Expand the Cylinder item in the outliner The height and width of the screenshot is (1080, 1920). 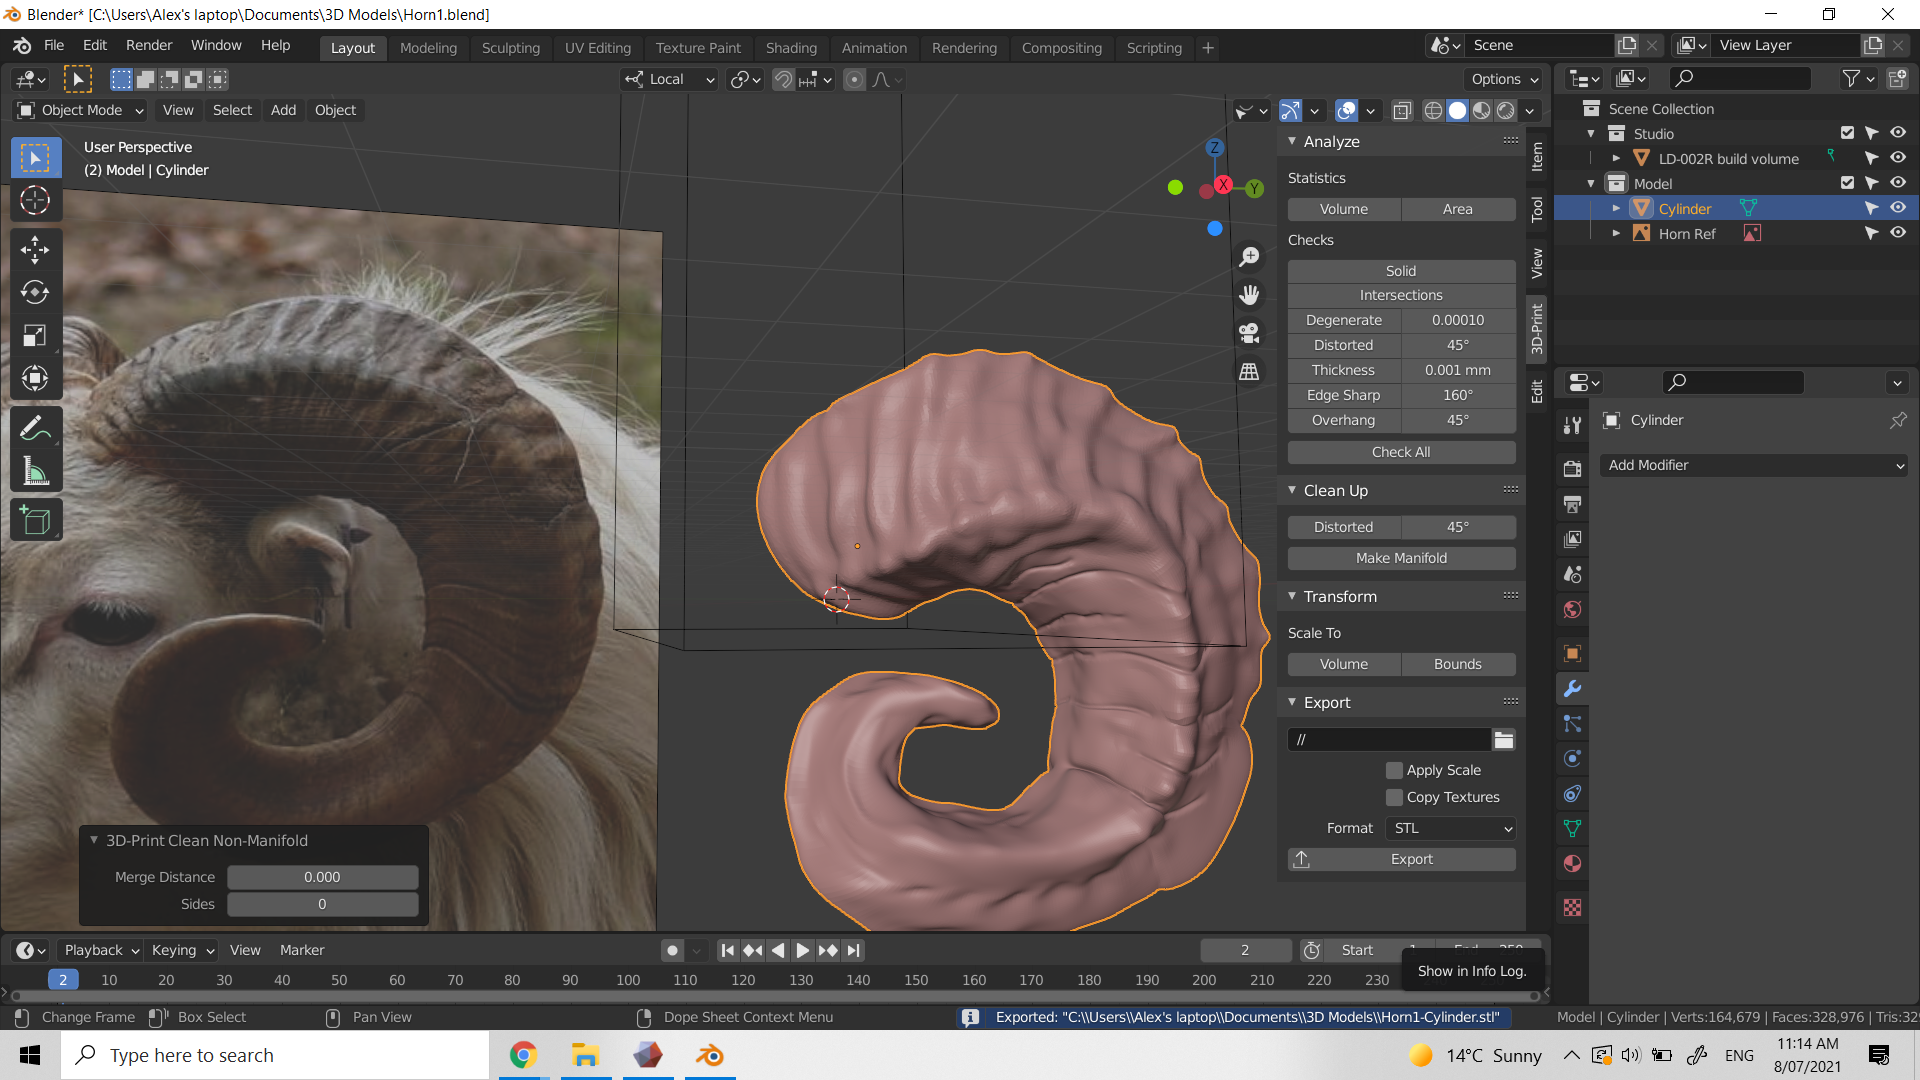coord(1616,208)
